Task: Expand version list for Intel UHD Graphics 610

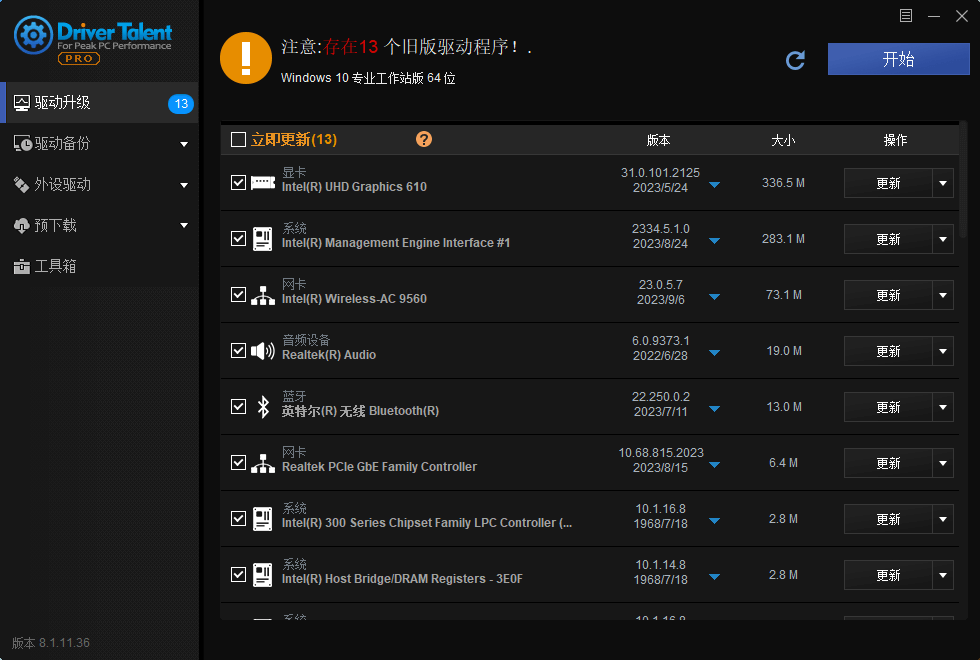Action: (714, 185)
